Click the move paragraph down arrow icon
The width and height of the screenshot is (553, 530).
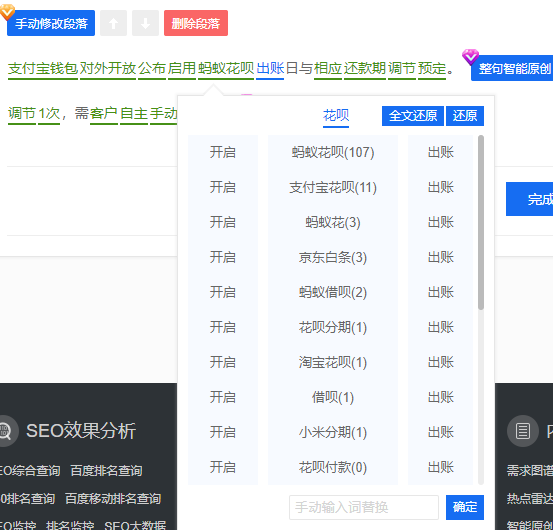click(x=145, y=23)
